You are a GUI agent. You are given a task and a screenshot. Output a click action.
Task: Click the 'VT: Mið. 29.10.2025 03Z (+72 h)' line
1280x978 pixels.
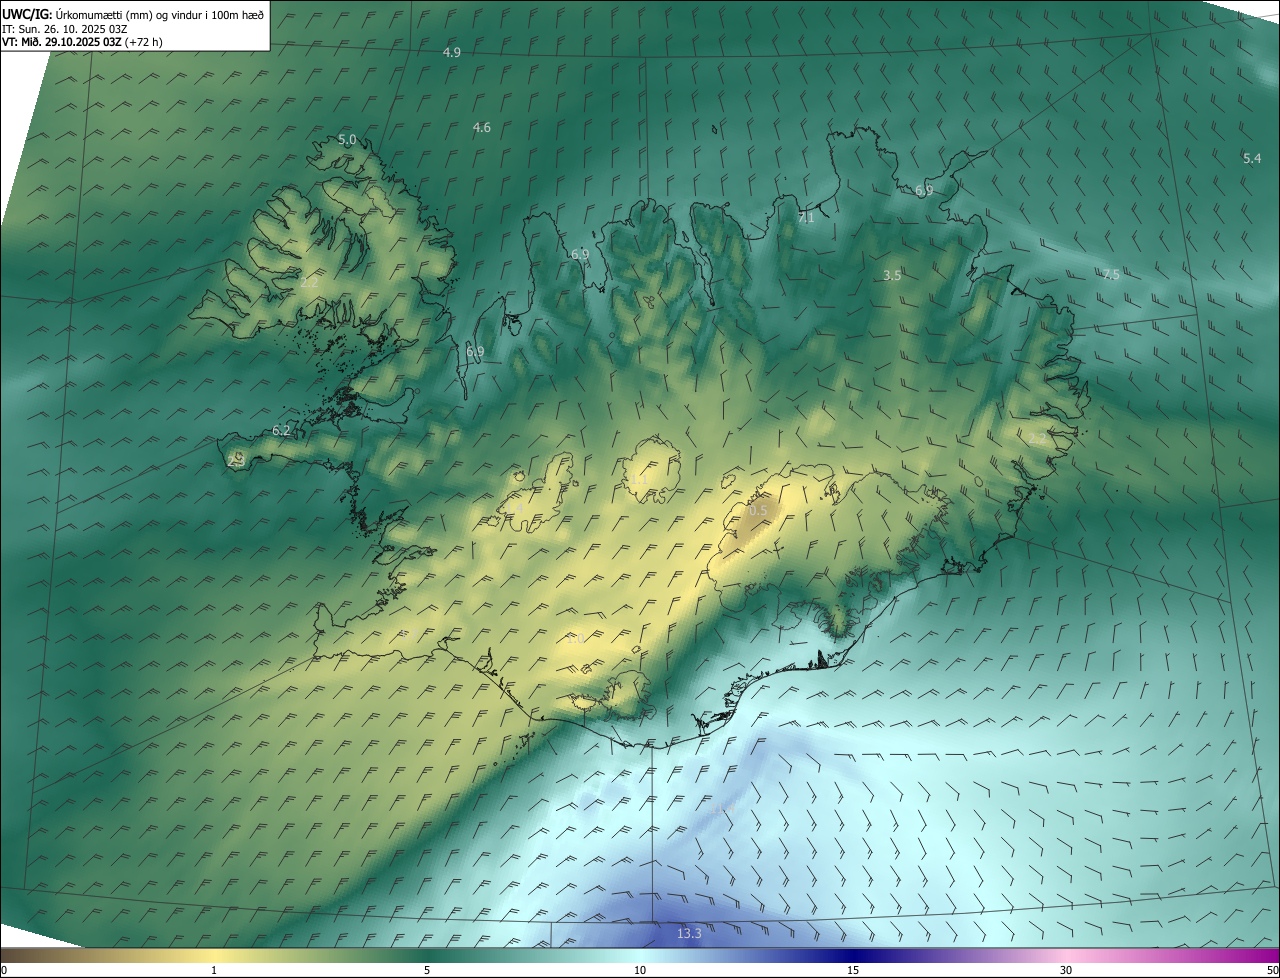[x=82, y=42]
